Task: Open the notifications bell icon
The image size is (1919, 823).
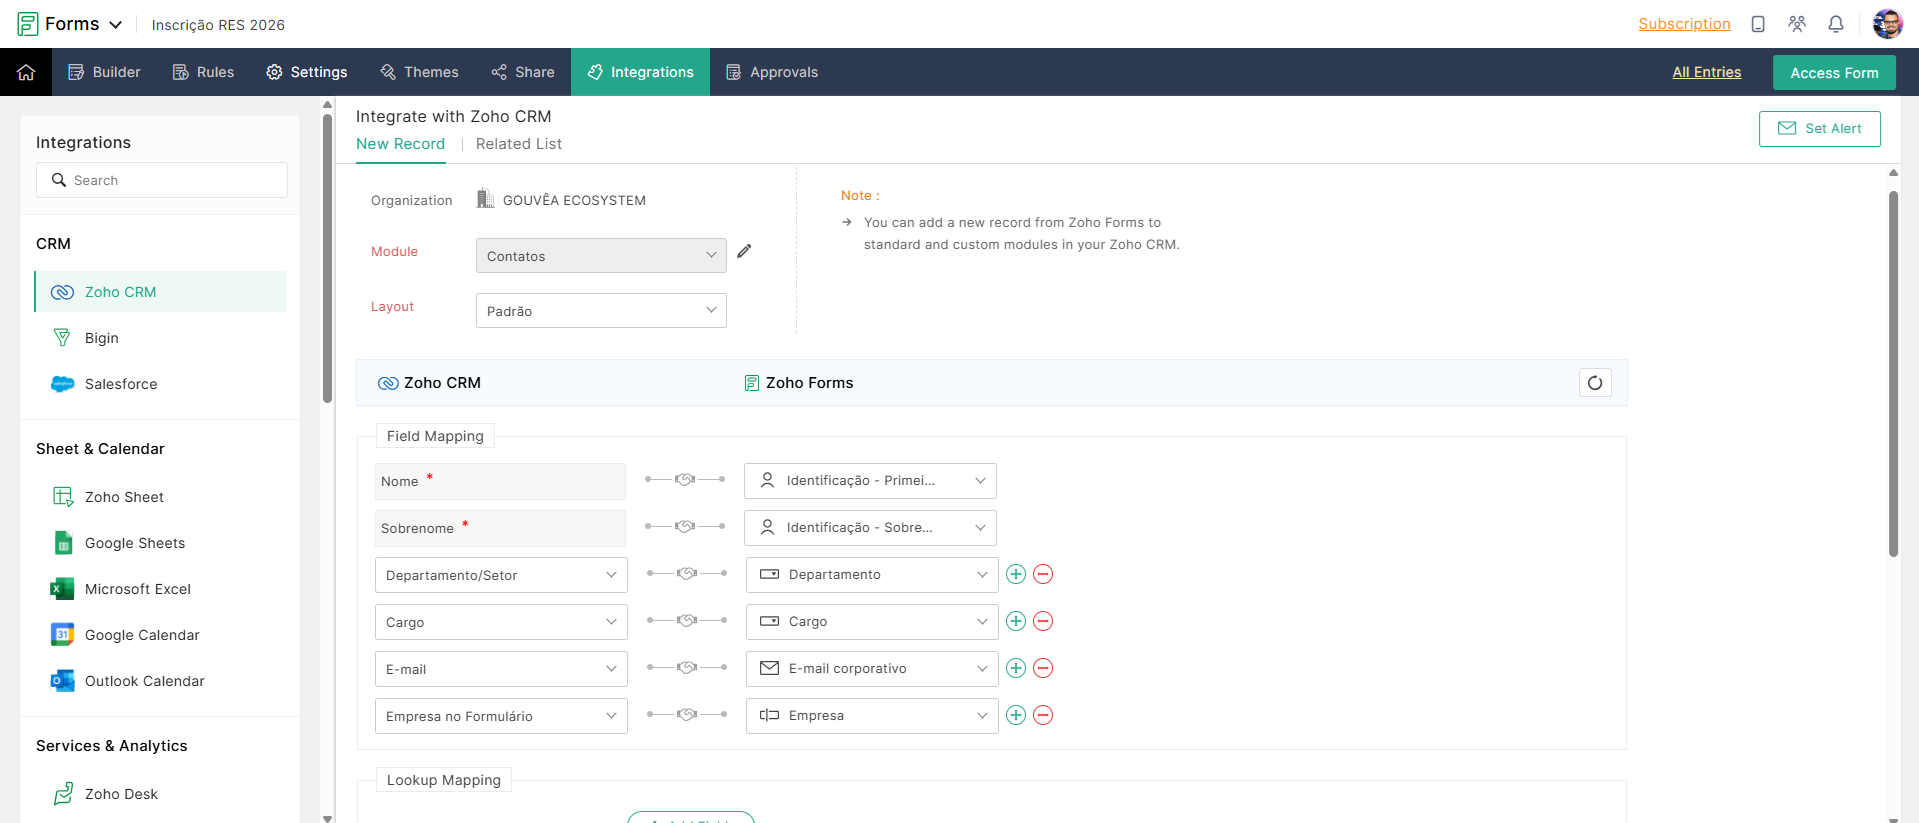Action: click(x=1836, y=24)
